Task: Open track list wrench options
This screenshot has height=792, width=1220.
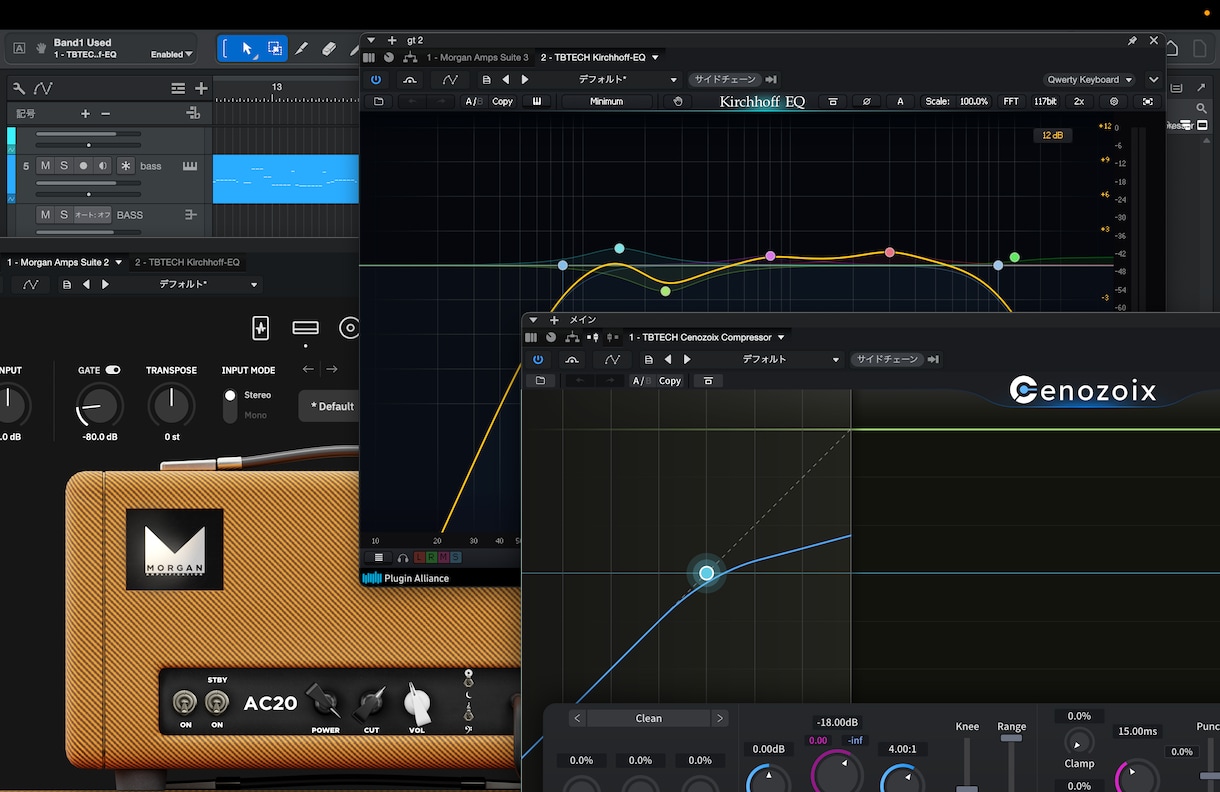Action: [x=19, y=88]
